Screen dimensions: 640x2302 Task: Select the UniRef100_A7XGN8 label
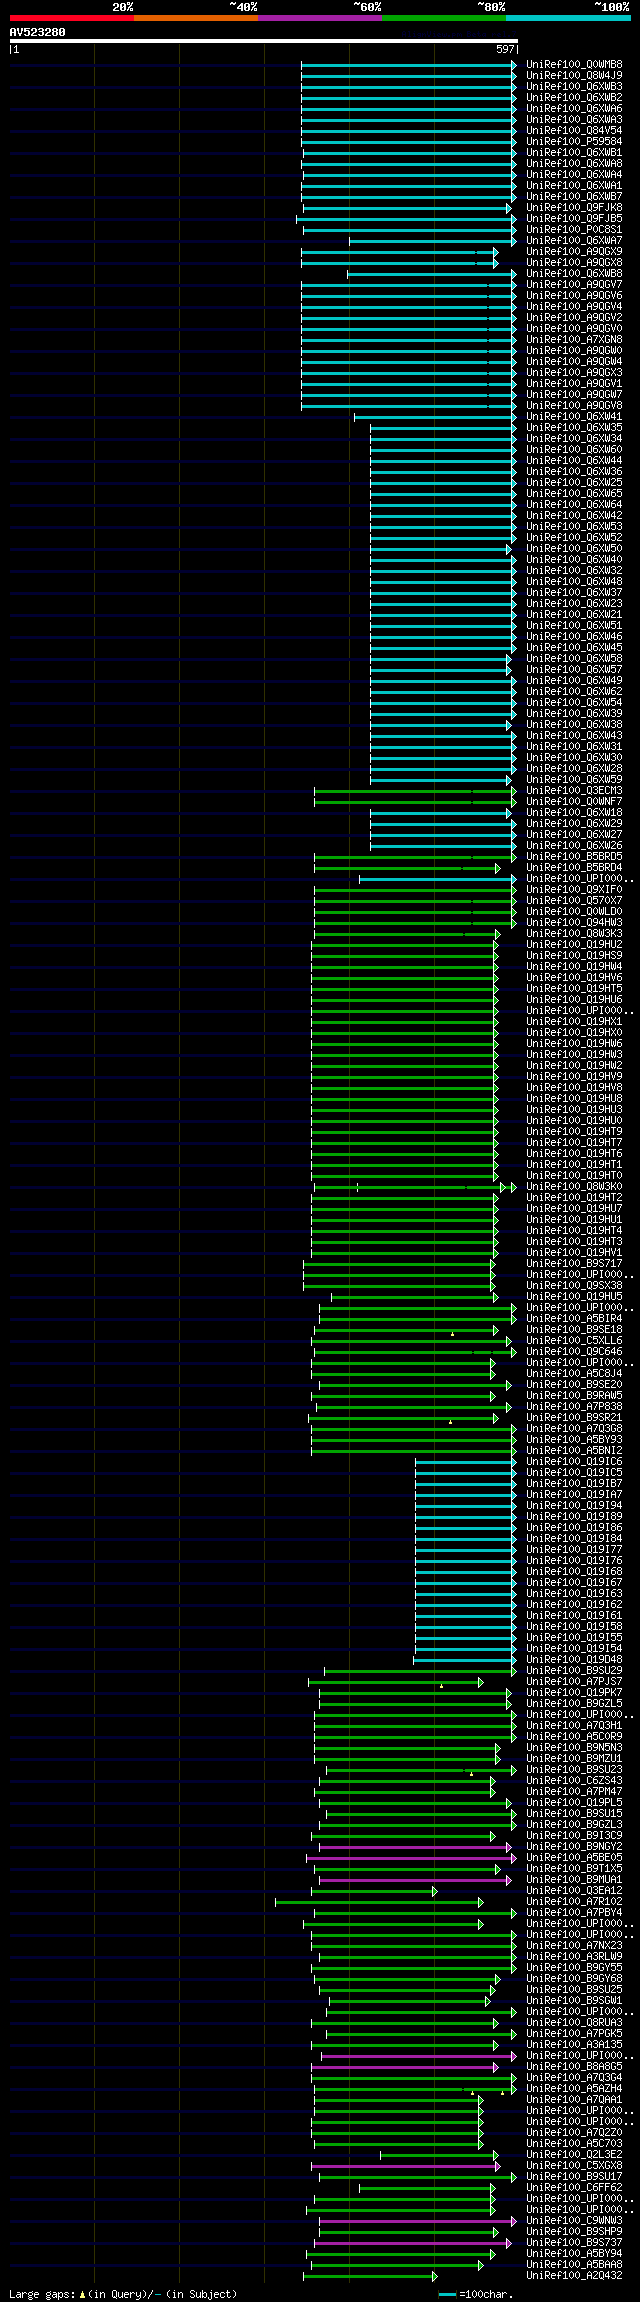point(574,340)
